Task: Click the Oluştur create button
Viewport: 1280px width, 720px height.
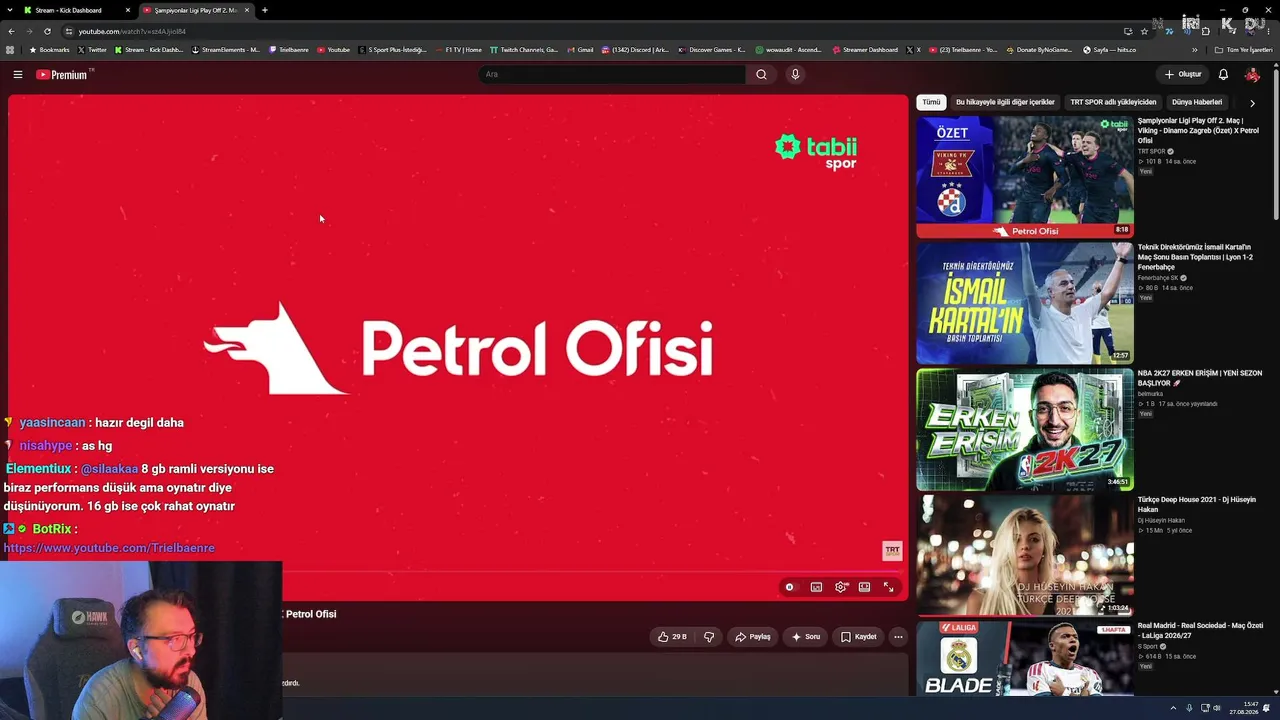Action: tap(1183, 74)
